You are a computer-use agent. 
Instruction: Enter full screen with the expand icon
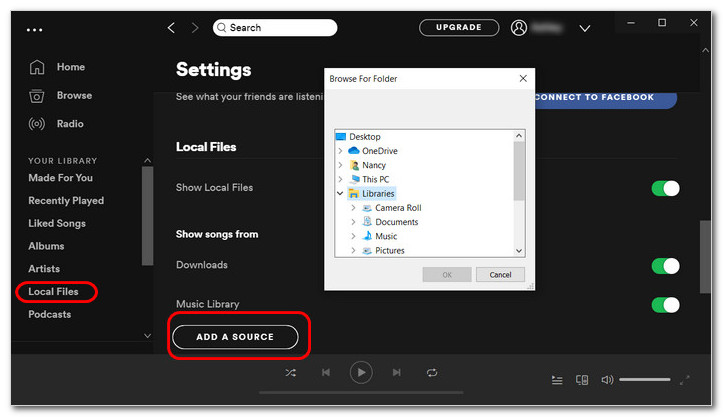pyautogui.click(x=685, y=380)
